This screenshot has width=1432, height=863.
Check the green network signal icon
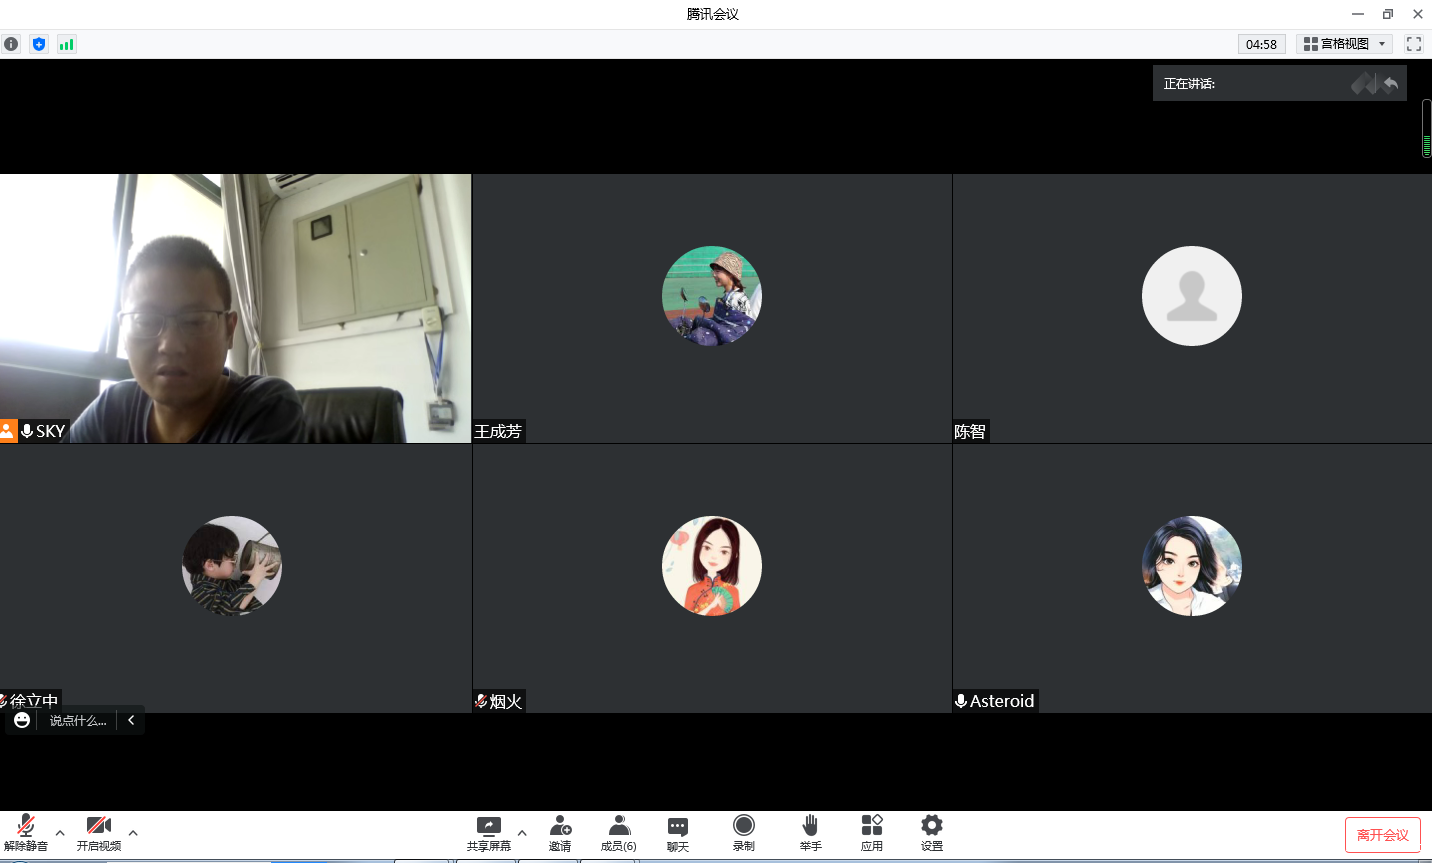pos(66,44)
